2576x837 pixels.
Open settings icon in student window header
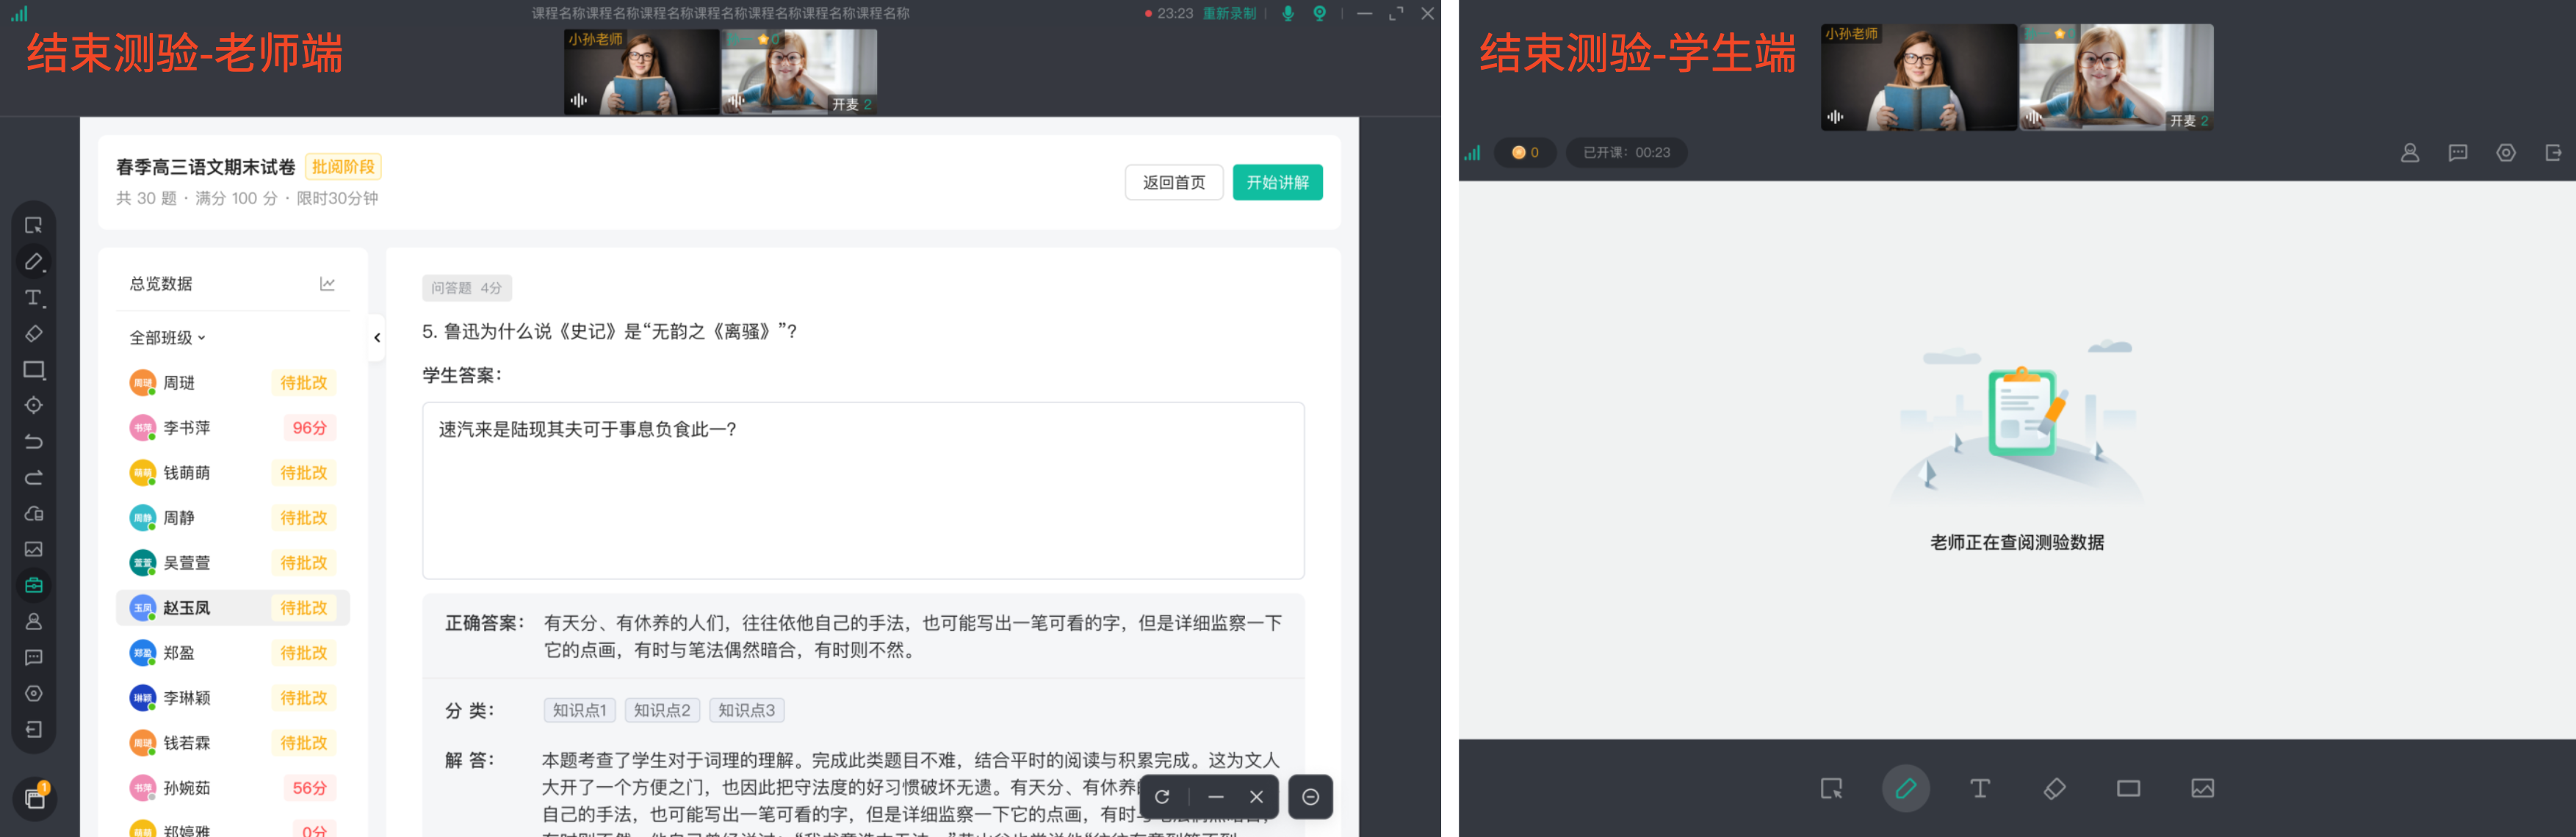coord(2506,153)
